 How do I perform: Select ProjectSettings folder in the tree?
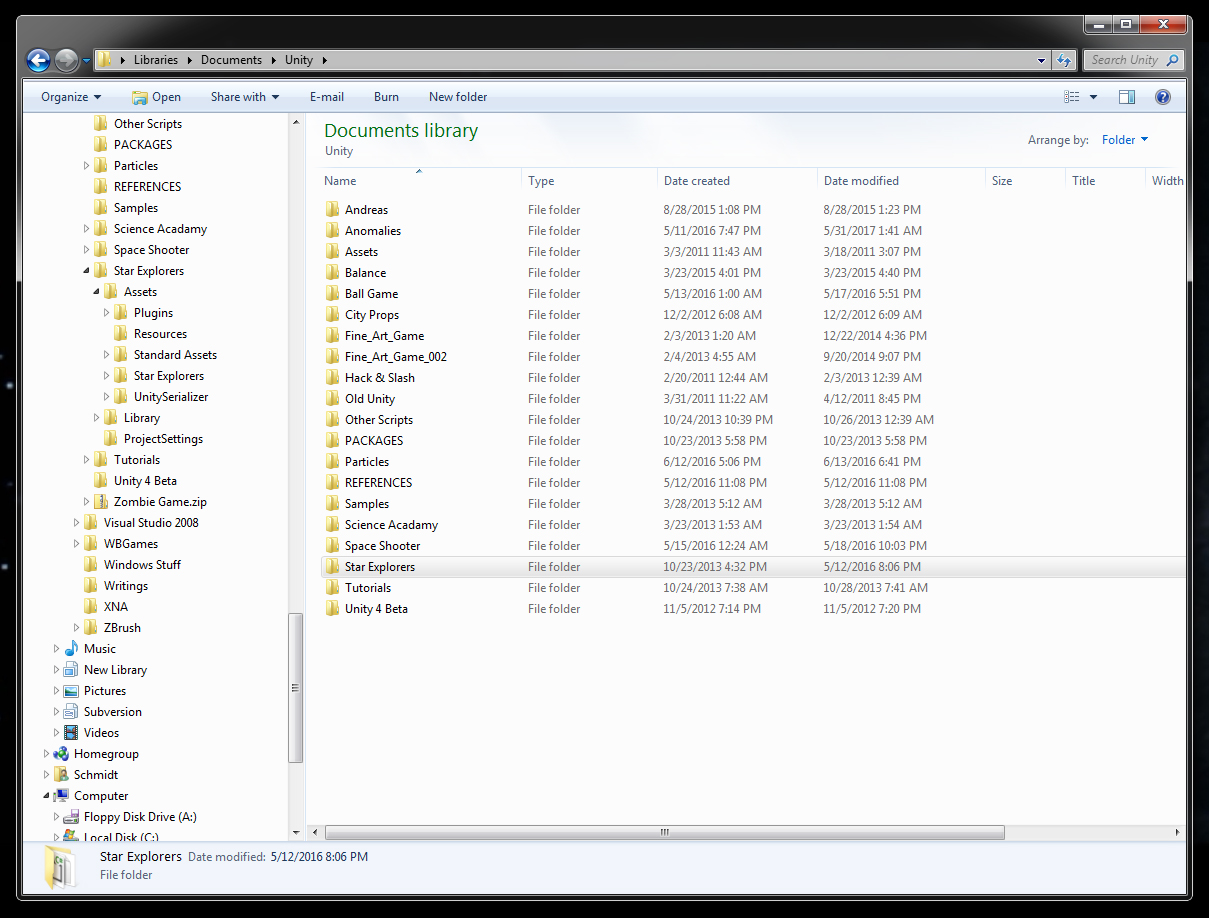coord(154,439)
